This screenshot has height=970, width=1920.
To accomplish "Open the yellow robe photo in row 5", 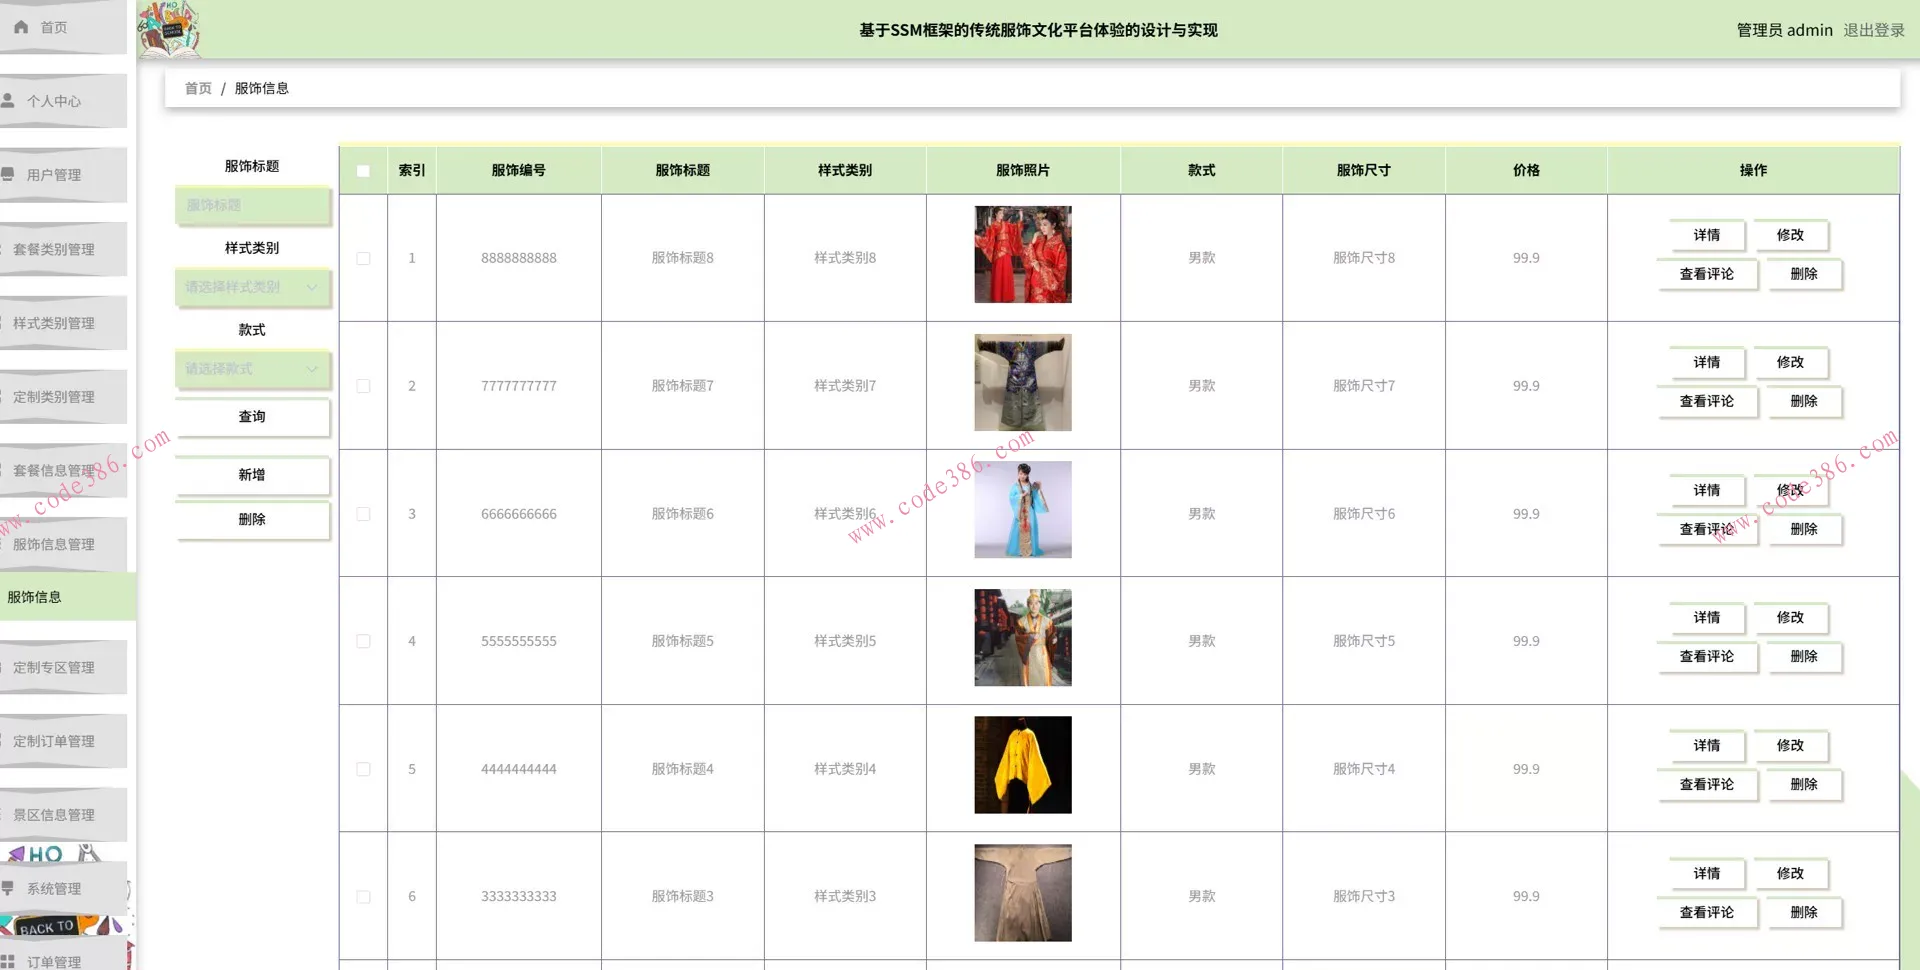I will [1023, 765].
